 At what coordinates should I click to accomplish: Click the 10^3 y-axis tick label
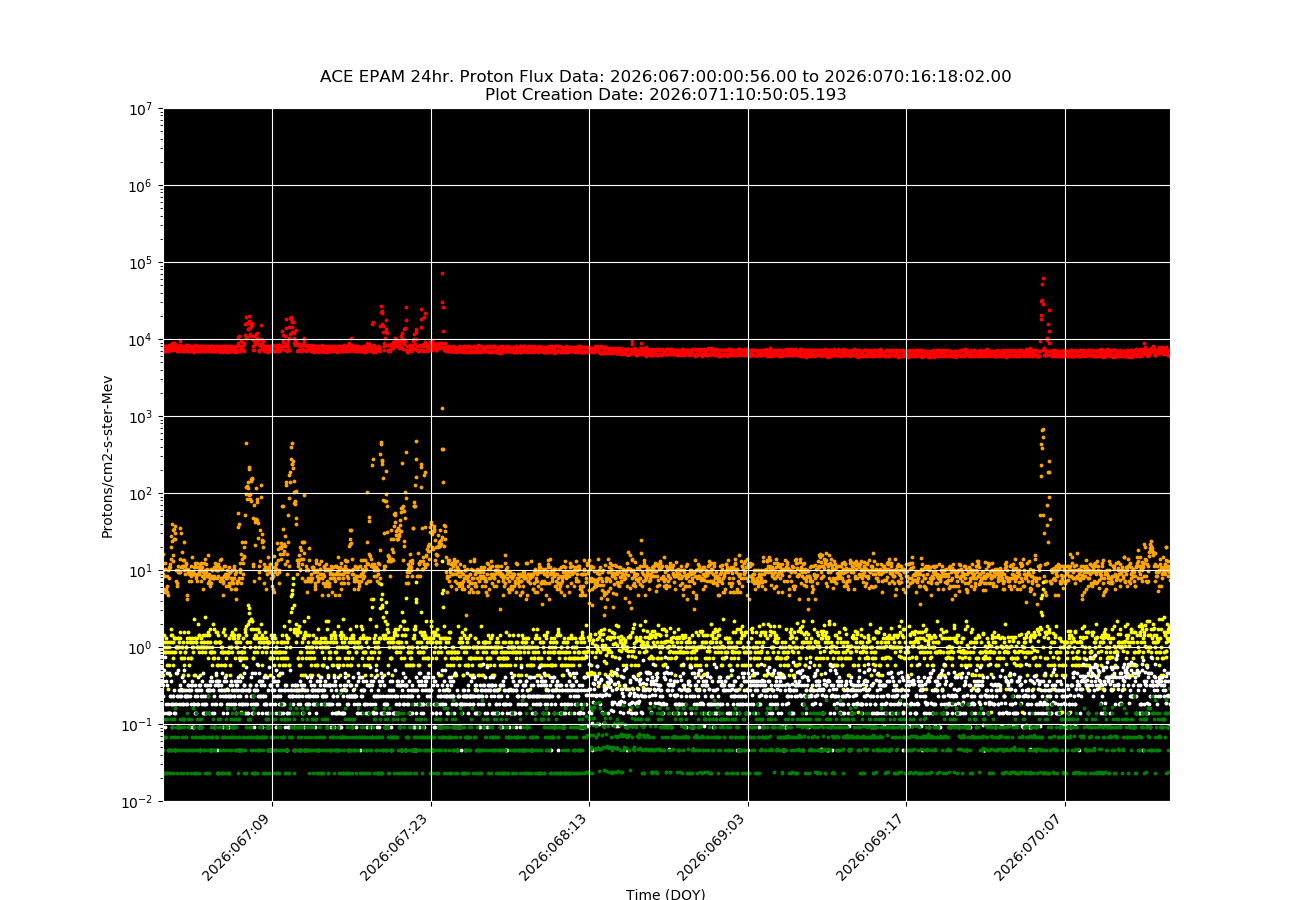pos(140,416)
